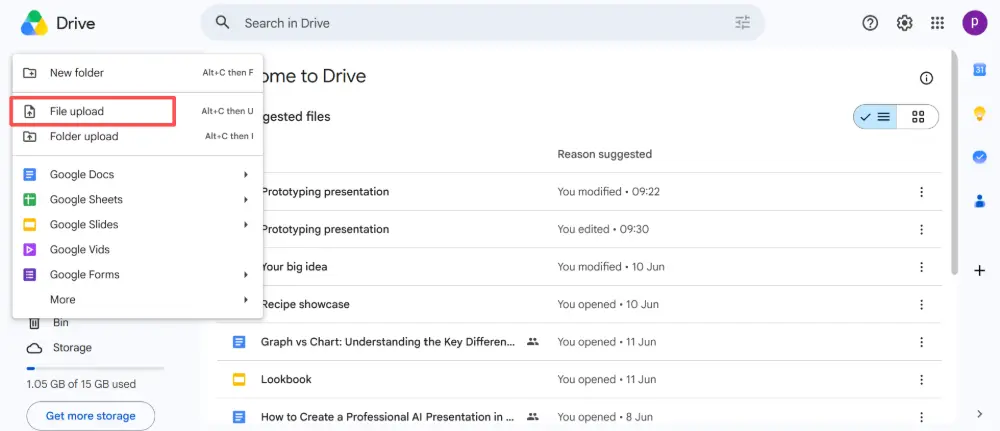Screen dimensions: 1000x431
Task: Select Google Forms menu entry
Action: pyautogui.click(x=138, y=275)
